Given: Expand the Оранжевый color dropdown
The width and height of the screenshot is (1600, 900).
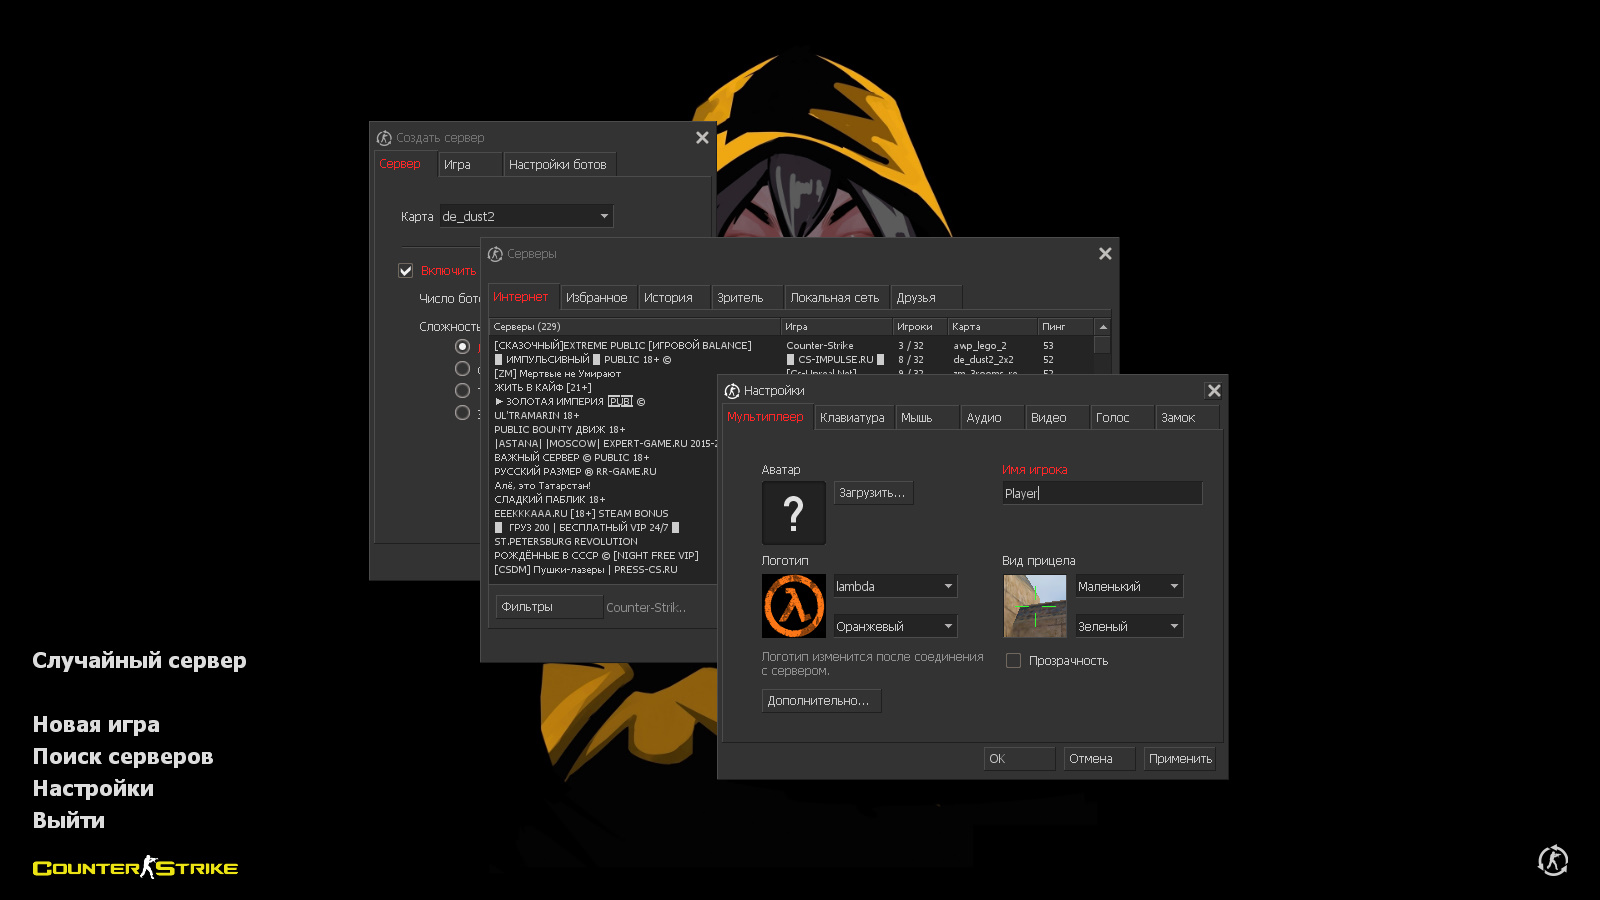Looking at the screenshot, I should pos(894,627).
